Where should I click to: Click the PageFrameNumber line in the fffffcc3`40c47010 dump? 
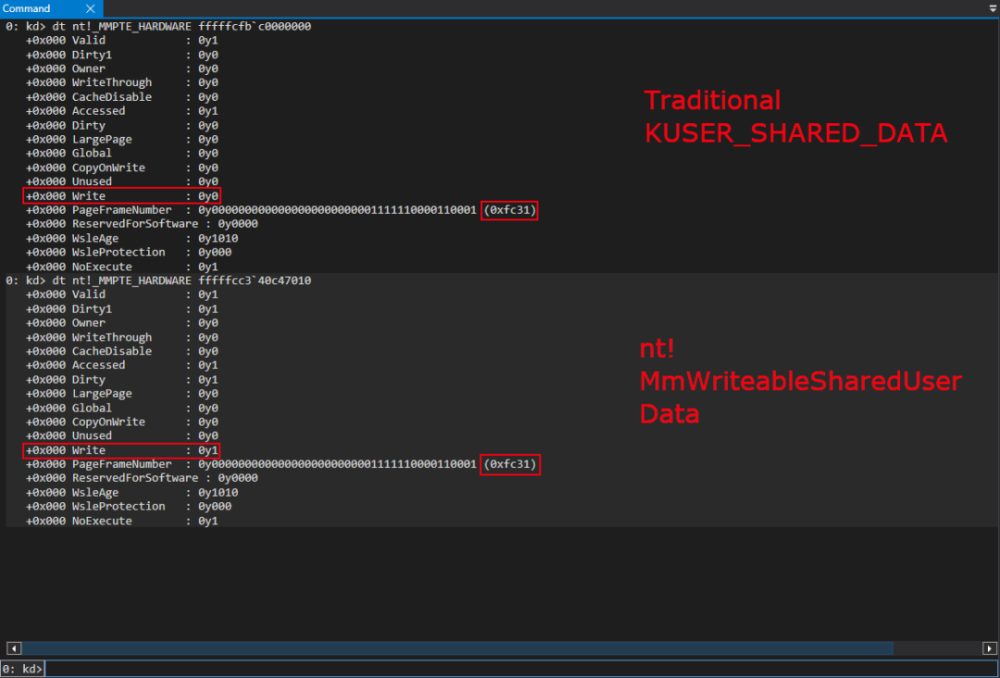[281, 464]
